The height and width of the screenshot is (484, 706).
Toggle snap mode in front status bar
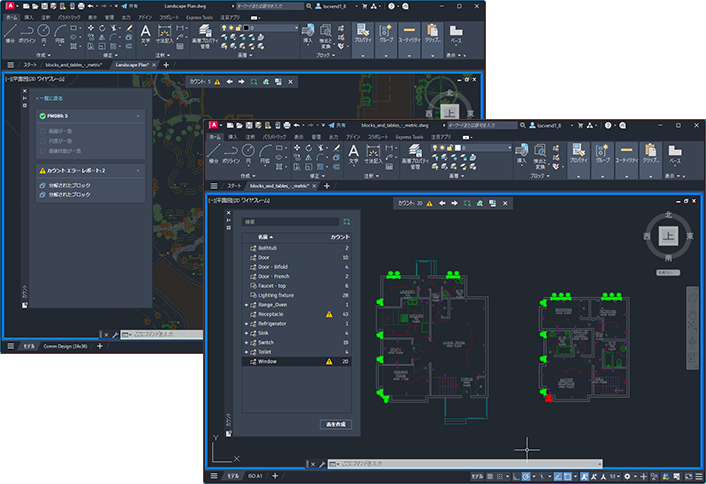[x=500, y=476]
